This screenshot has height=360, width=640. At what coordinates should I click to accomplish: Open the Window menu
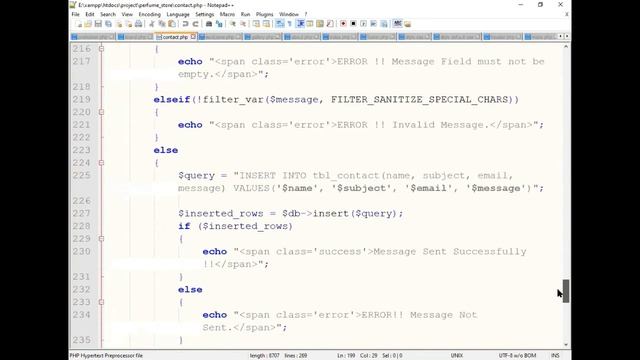click(x=289, y=14)
